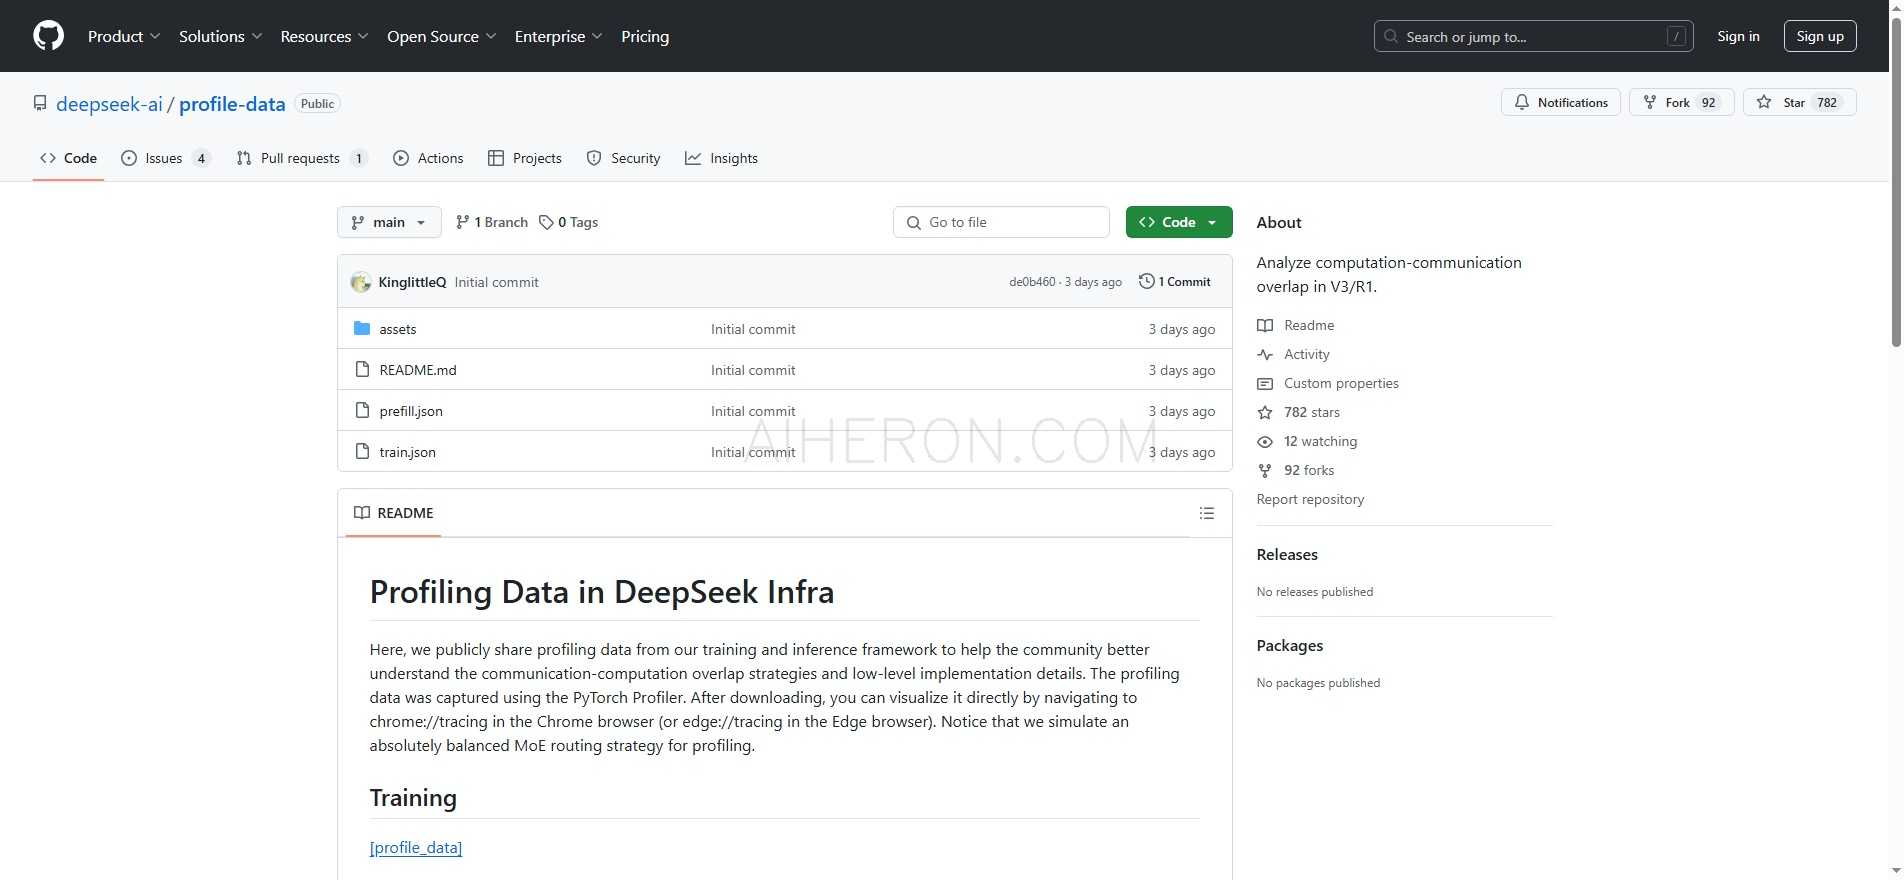Open the deepseek-ai organization link
Screen dimensions: 1904x880
point(109,104)
